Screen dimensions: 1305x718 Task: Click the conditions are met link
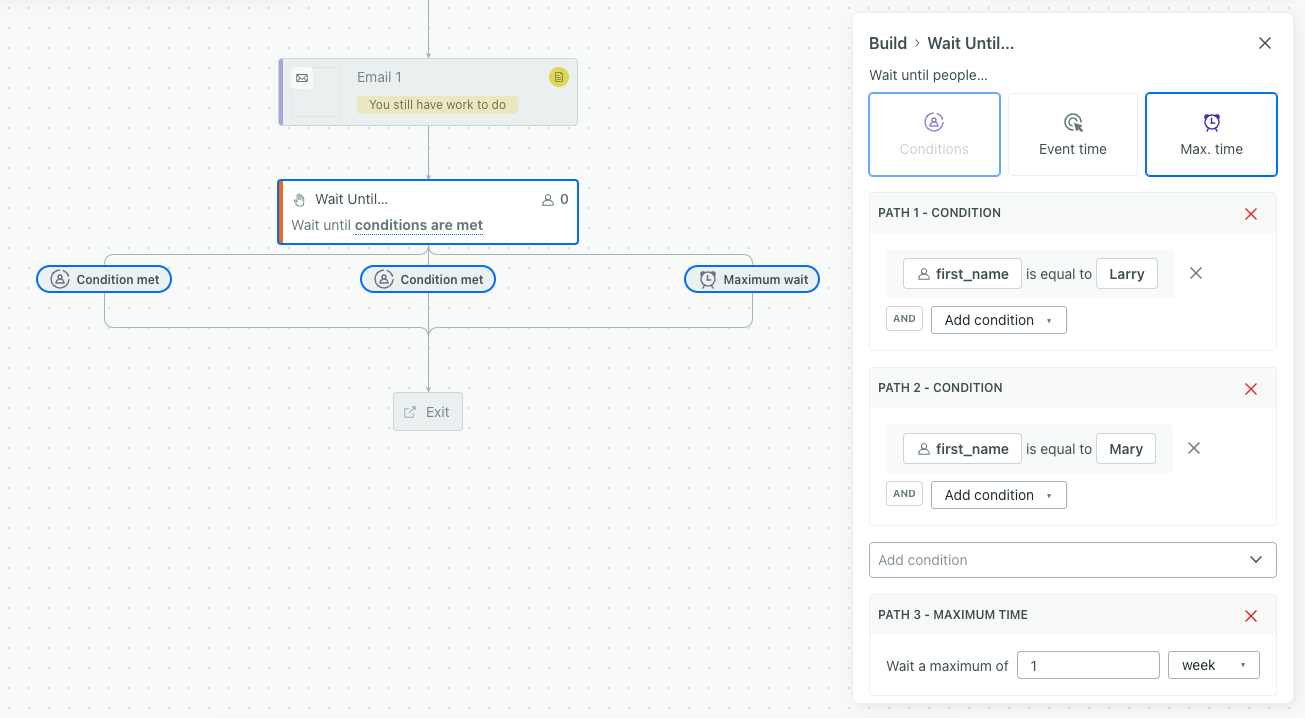tap(419, 225)
